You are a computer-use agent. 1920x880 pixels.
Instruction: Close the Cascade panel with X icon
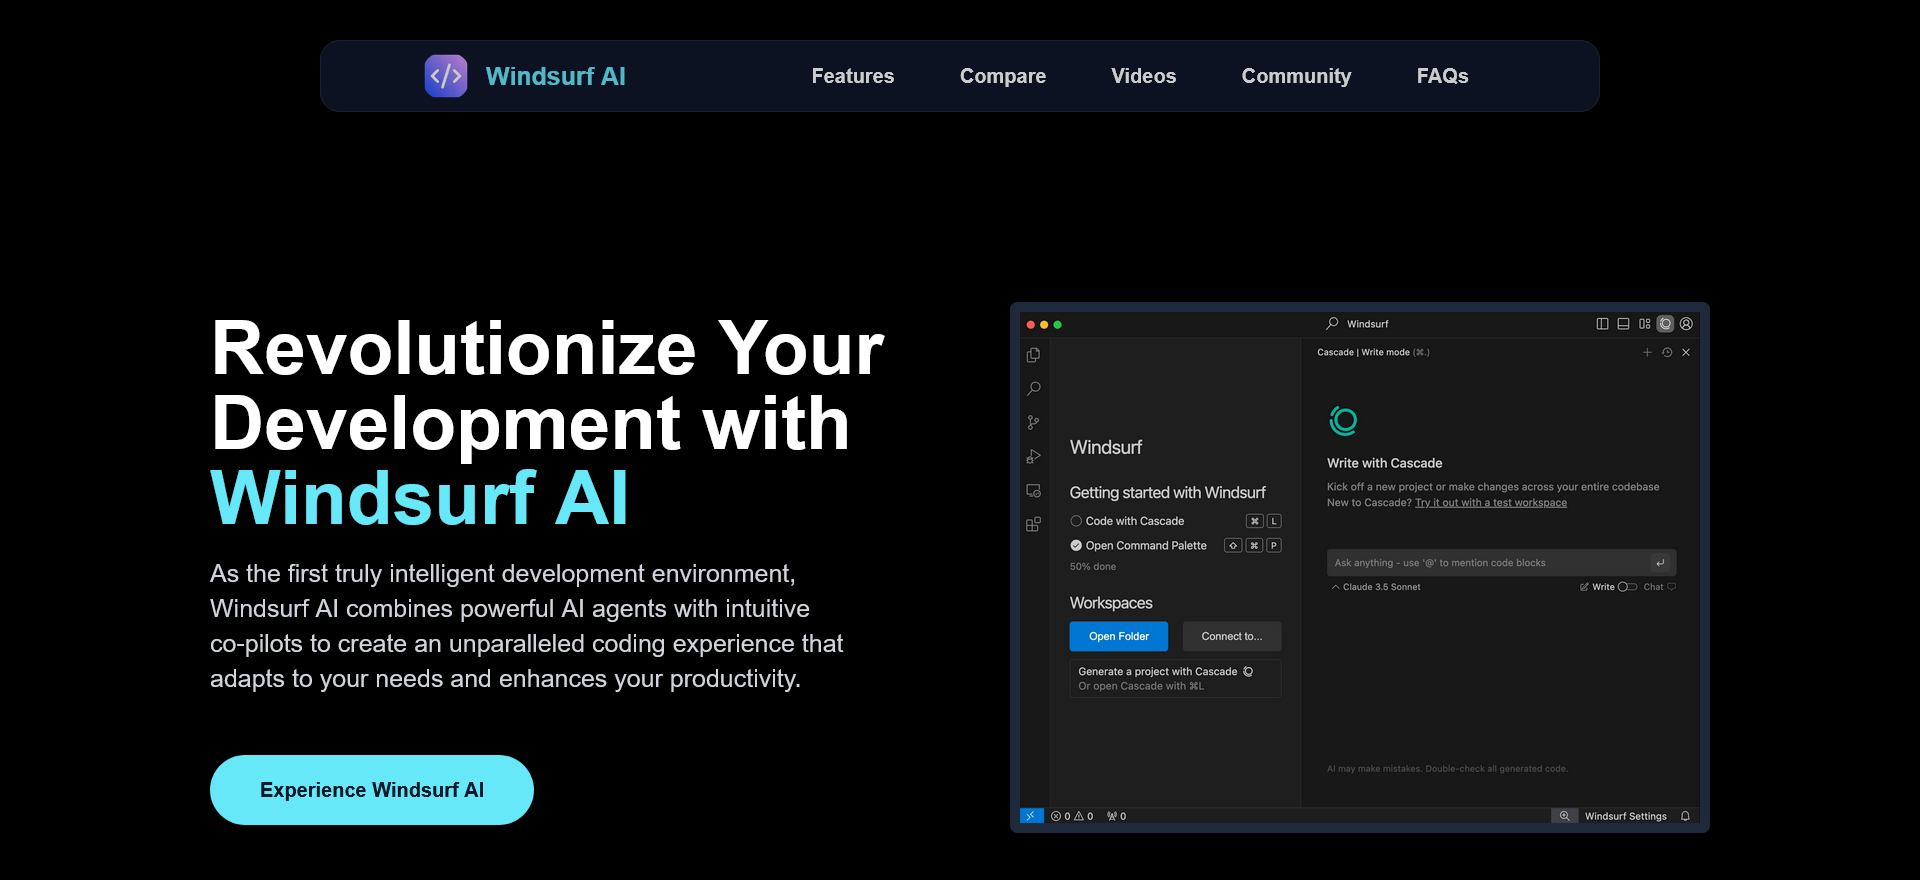1686,352
